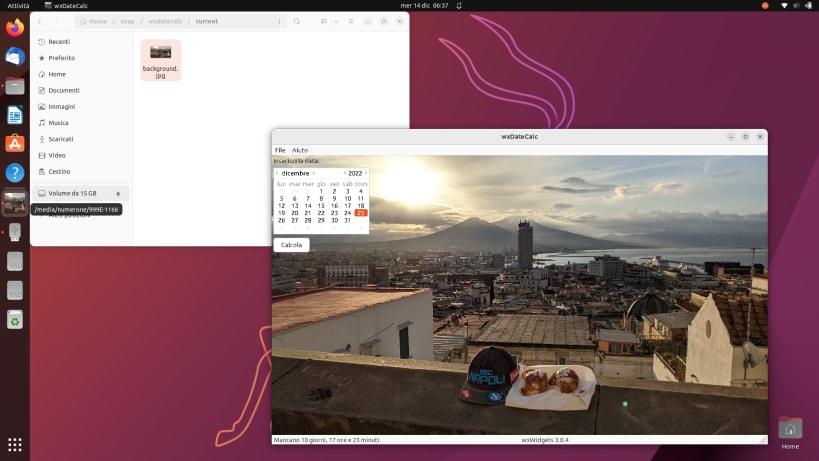Launch LibreOffice Writer from the dock

pos(15,115)
